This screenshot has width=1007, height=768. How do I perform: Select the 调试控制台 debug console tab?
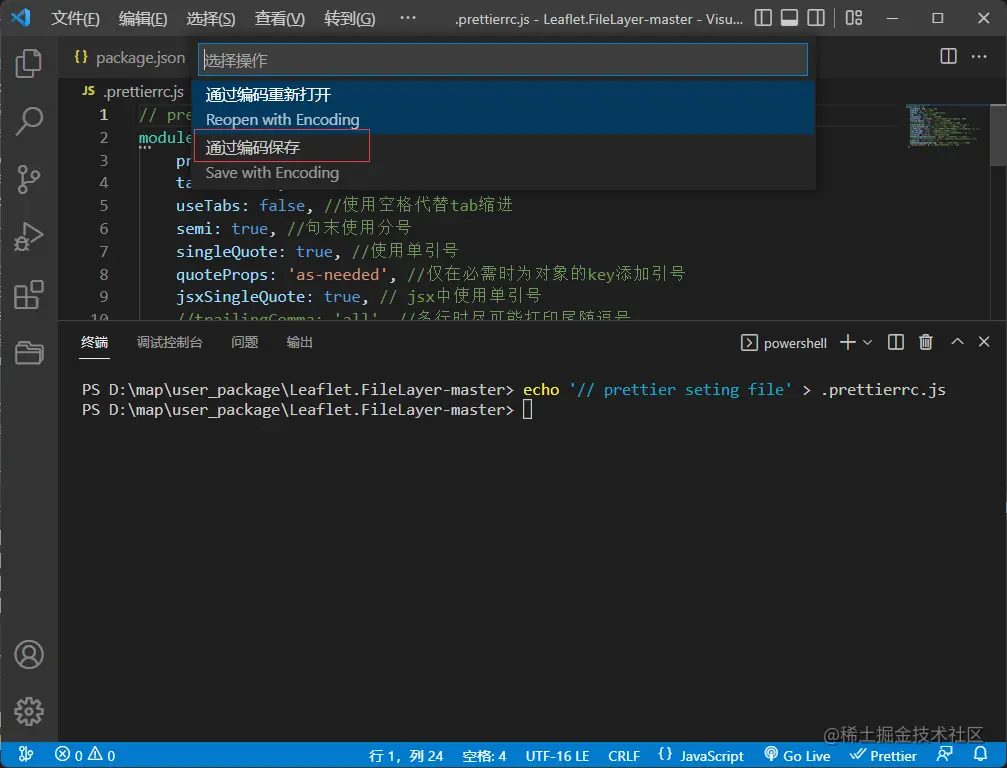(x=170, y=342)
